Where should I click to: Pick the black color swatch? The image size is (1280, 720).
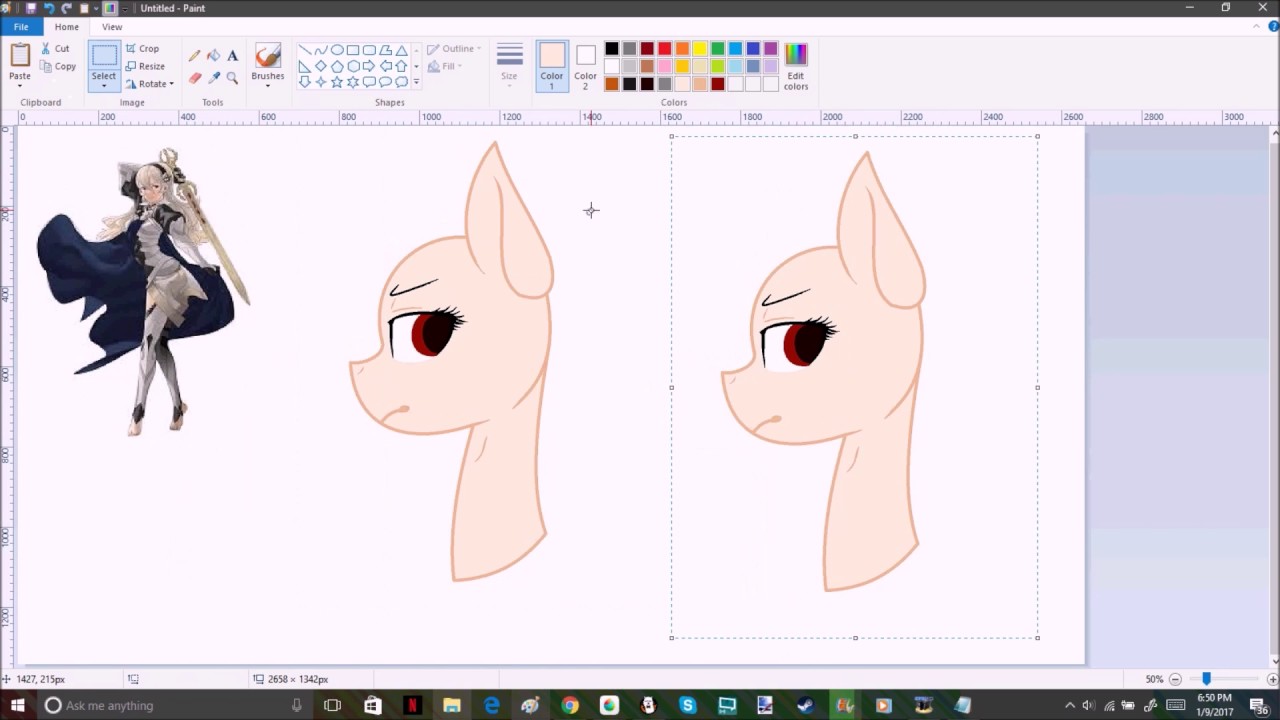612,49
